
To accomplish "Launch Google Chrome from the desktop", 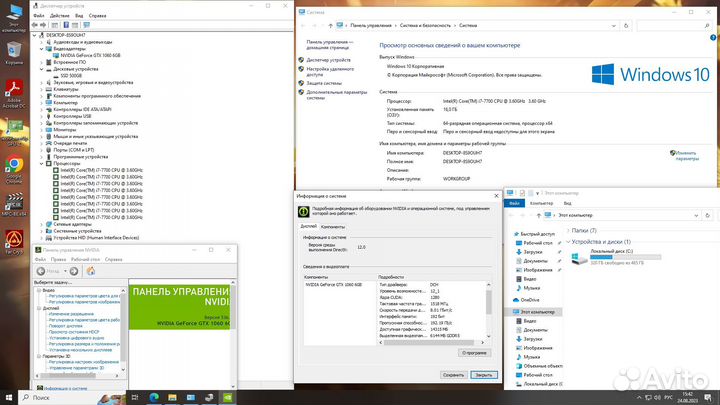I will pos(14,169).
